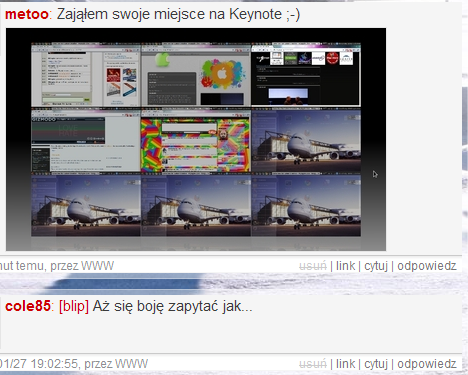Open the metoo user profile link
The image size is (468, 375).
point(27,14)
